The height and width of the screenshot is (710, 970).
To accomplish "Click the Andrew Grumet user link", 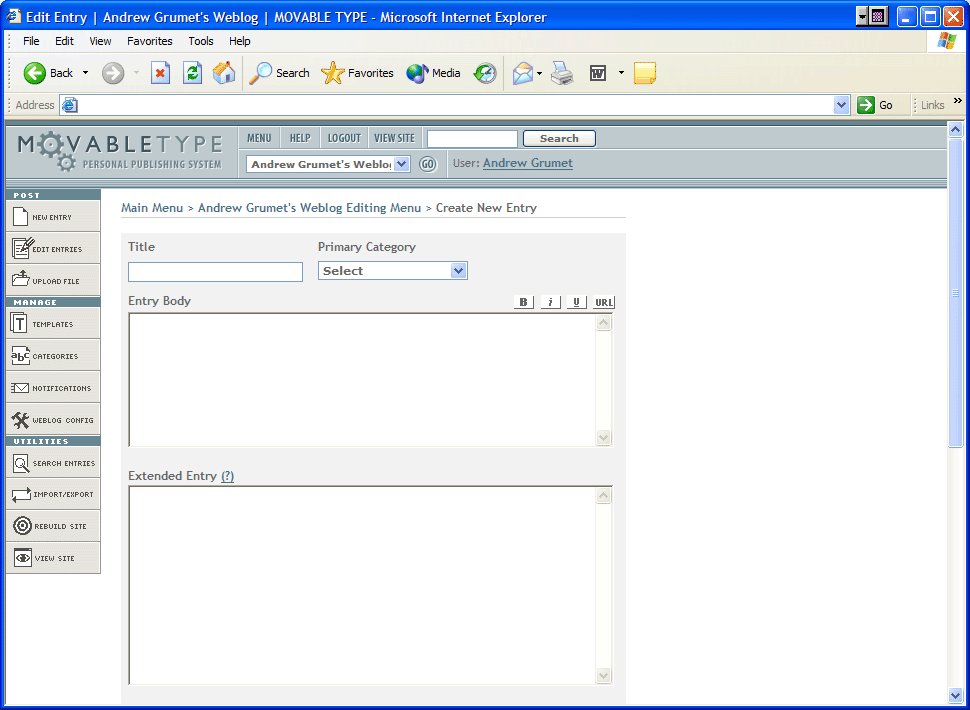I will (x=528, y=163).
